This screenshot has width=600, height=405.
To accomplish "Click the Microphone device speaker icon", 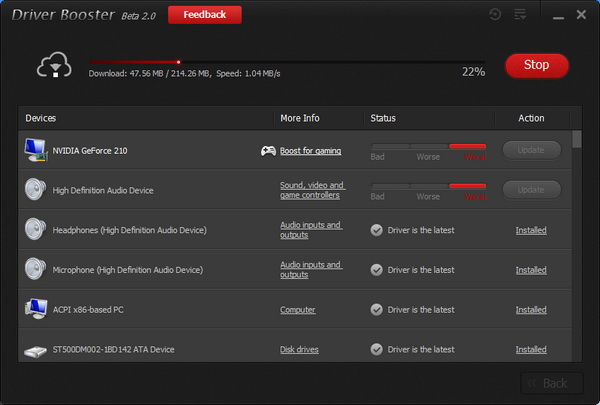I will click(35, 269).
